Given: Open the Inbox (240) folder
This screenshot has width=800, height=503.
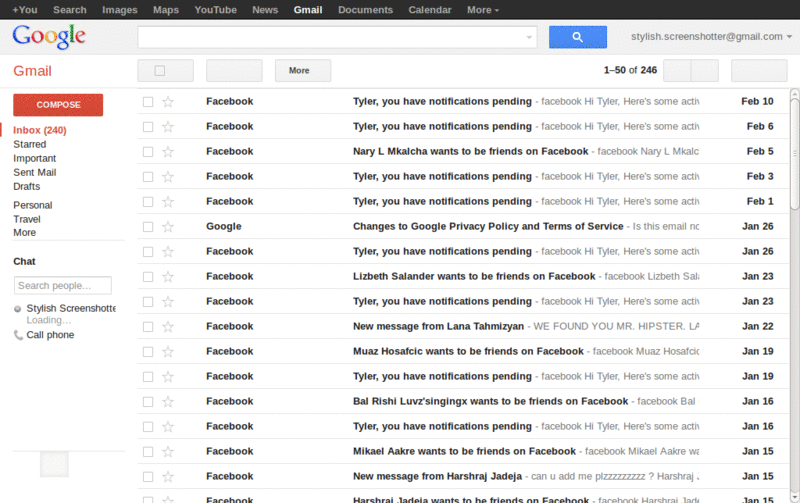Looking at the screenshot, I should [40, 130].
